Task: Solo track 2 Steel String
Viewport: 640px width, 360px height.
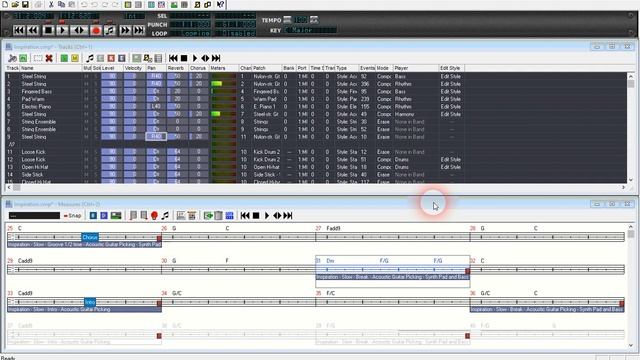Action: (x=96, y=84)
